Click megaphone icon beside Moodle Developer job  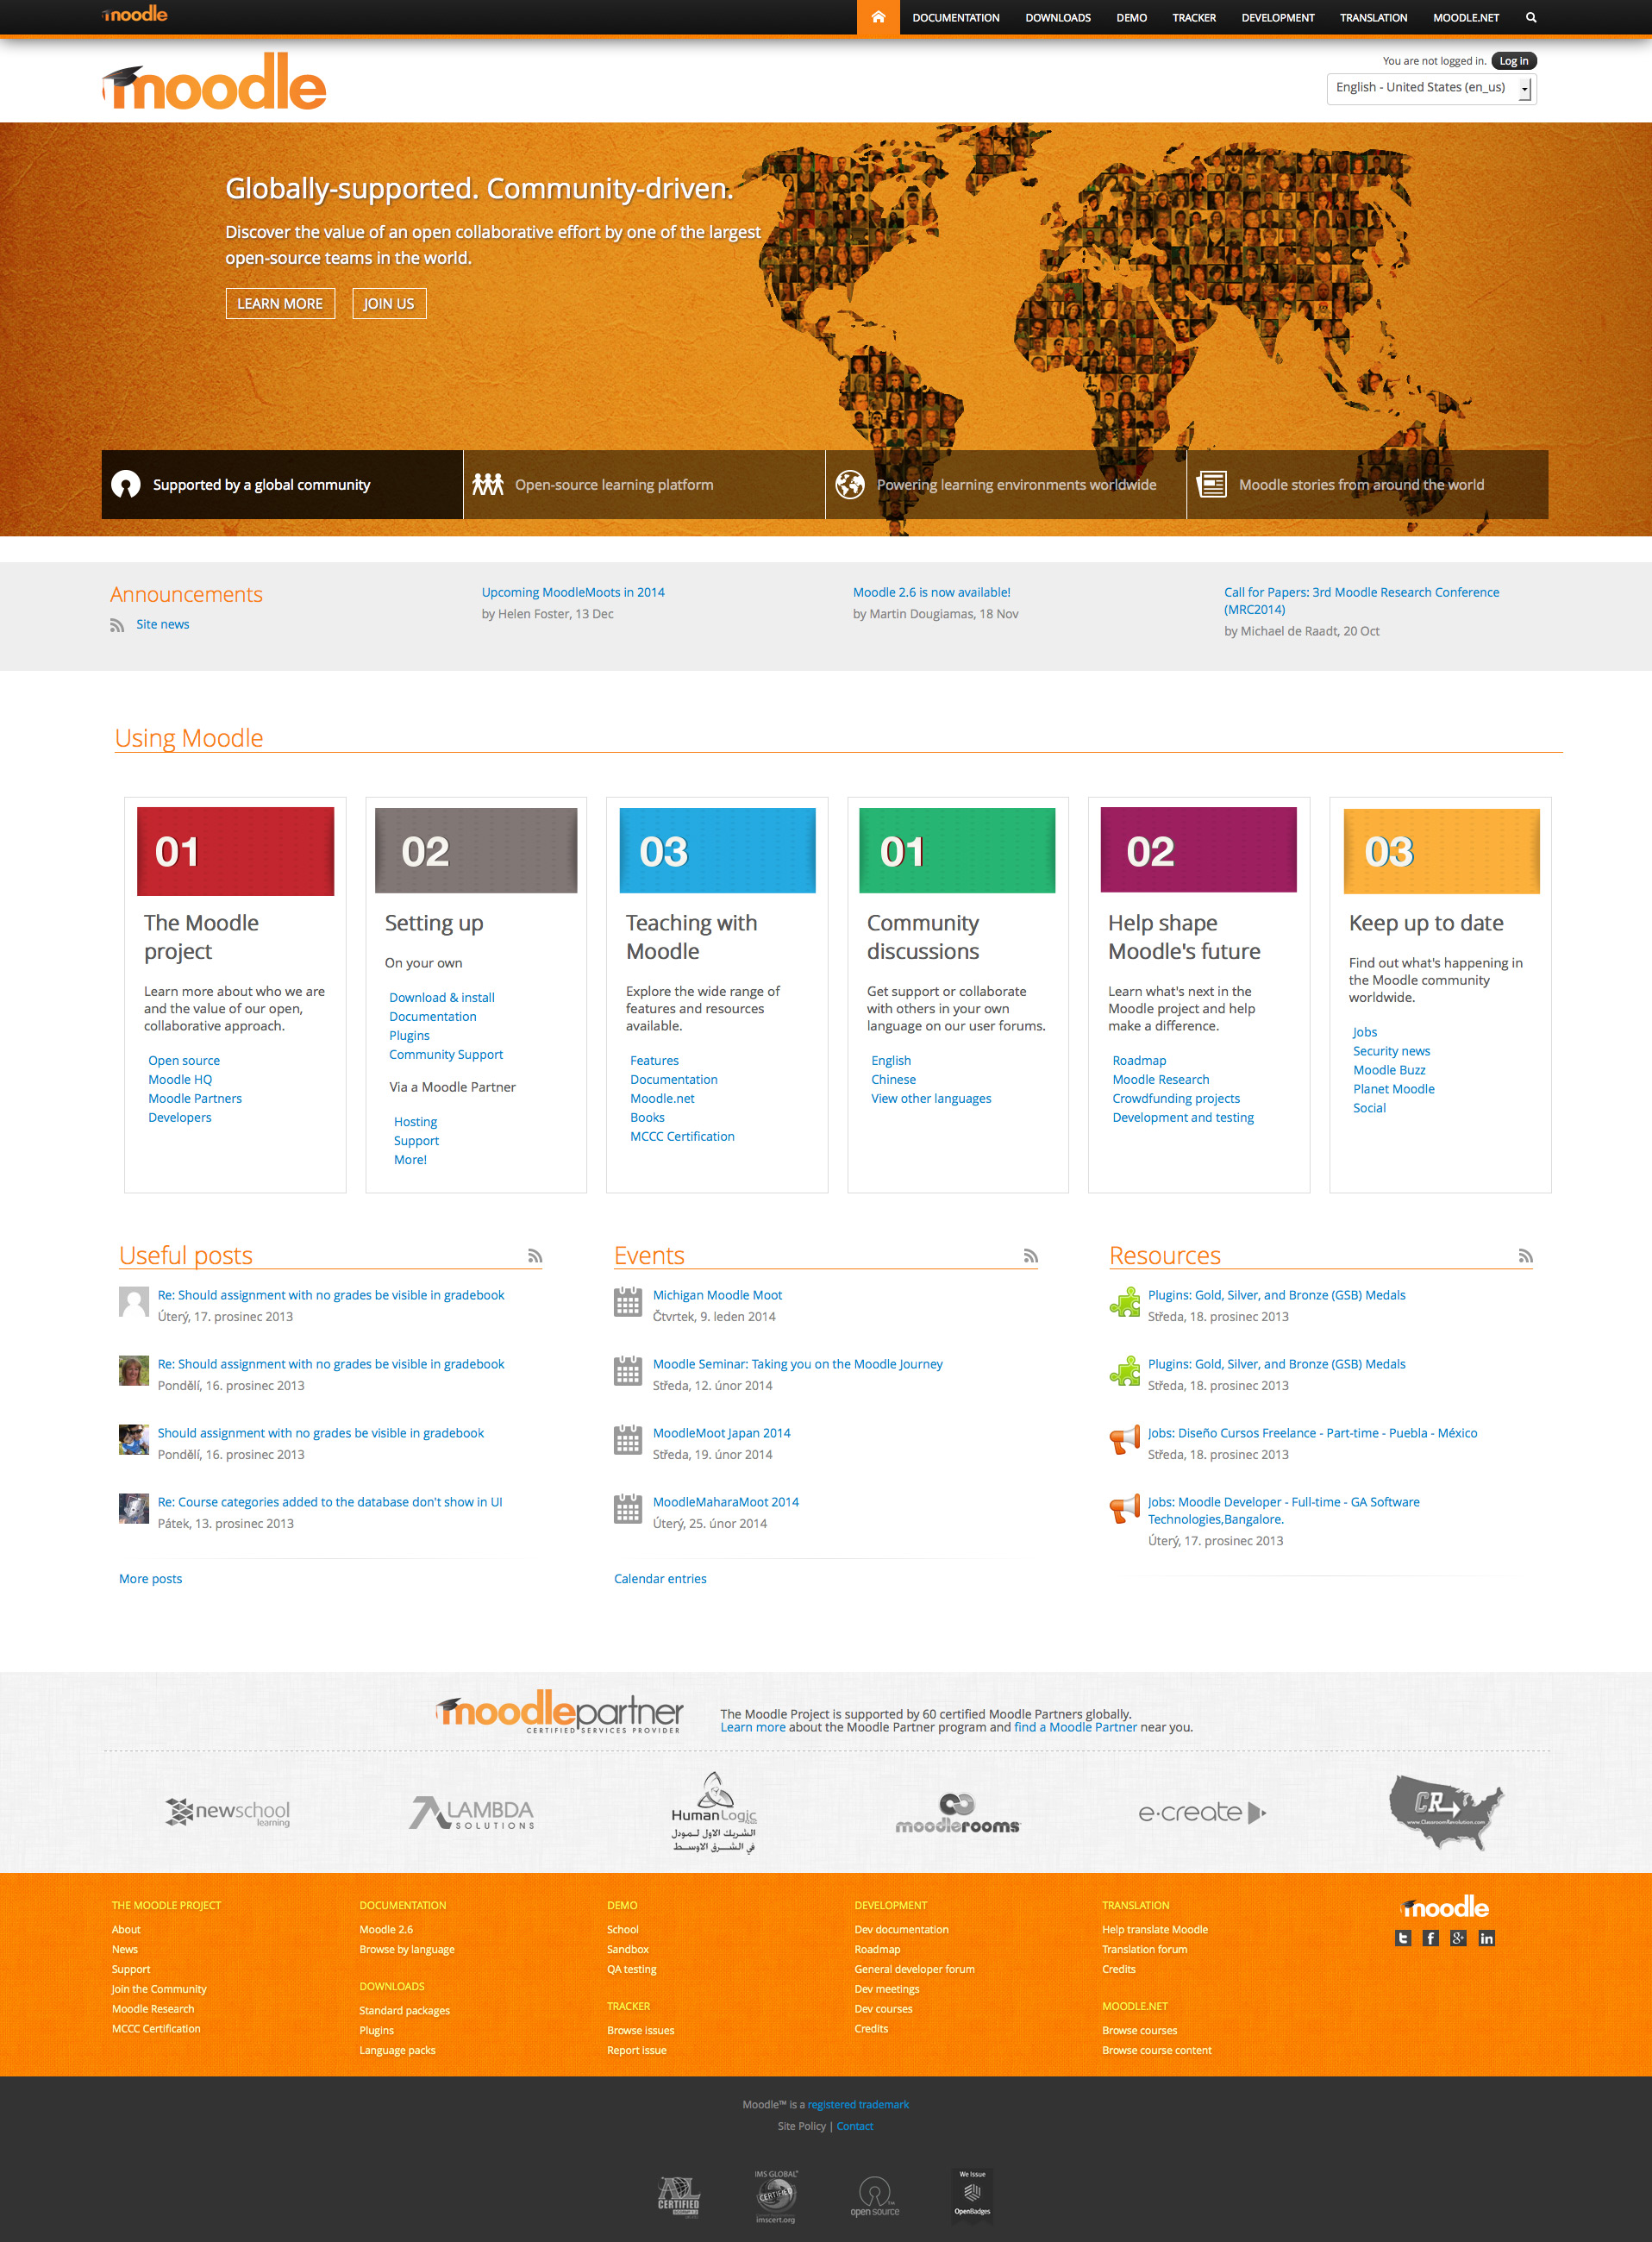[x=1124, y=1509]
